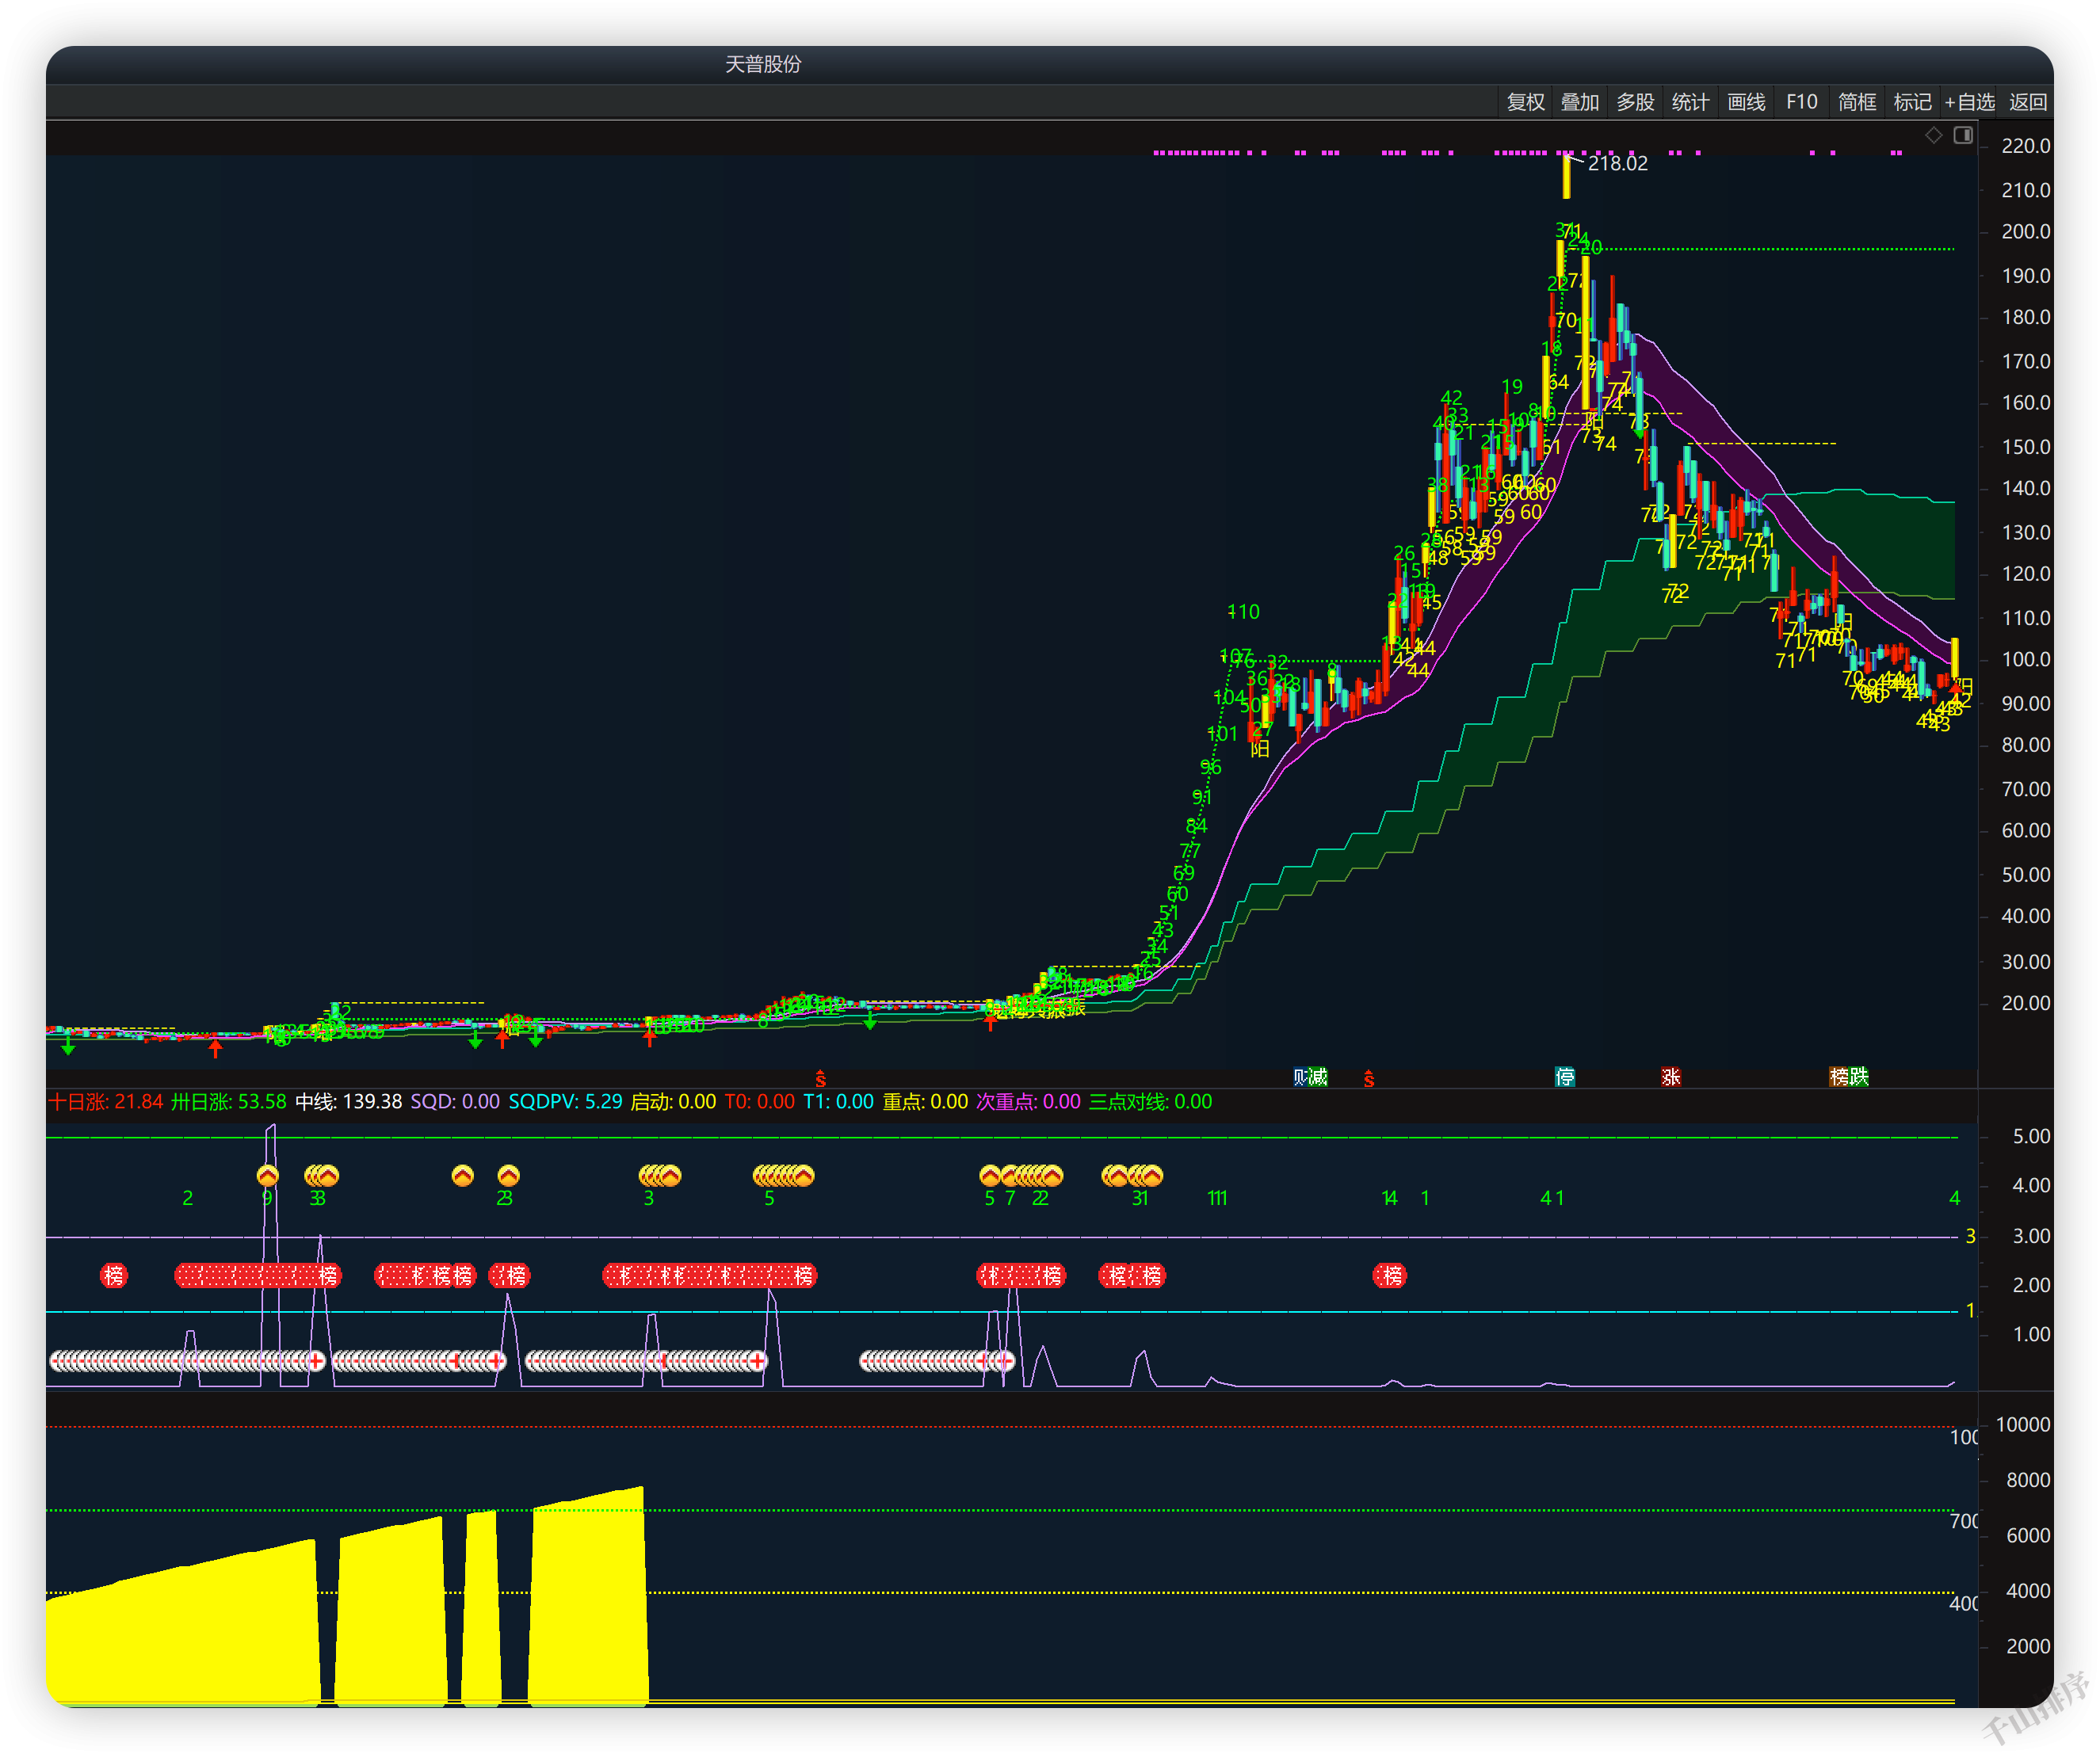Add stock via +自选 button

[x=1969, y=102]
